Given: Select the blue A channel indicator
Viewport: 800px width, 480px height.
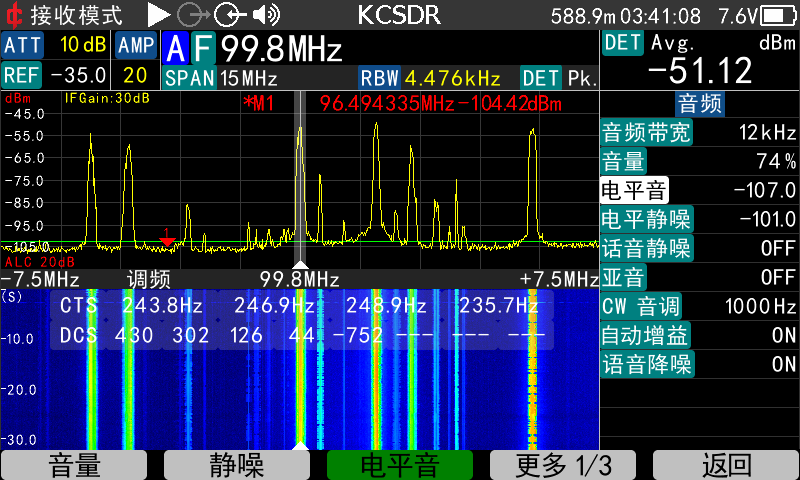Looking at the screenshot, I should click(175, 49).
